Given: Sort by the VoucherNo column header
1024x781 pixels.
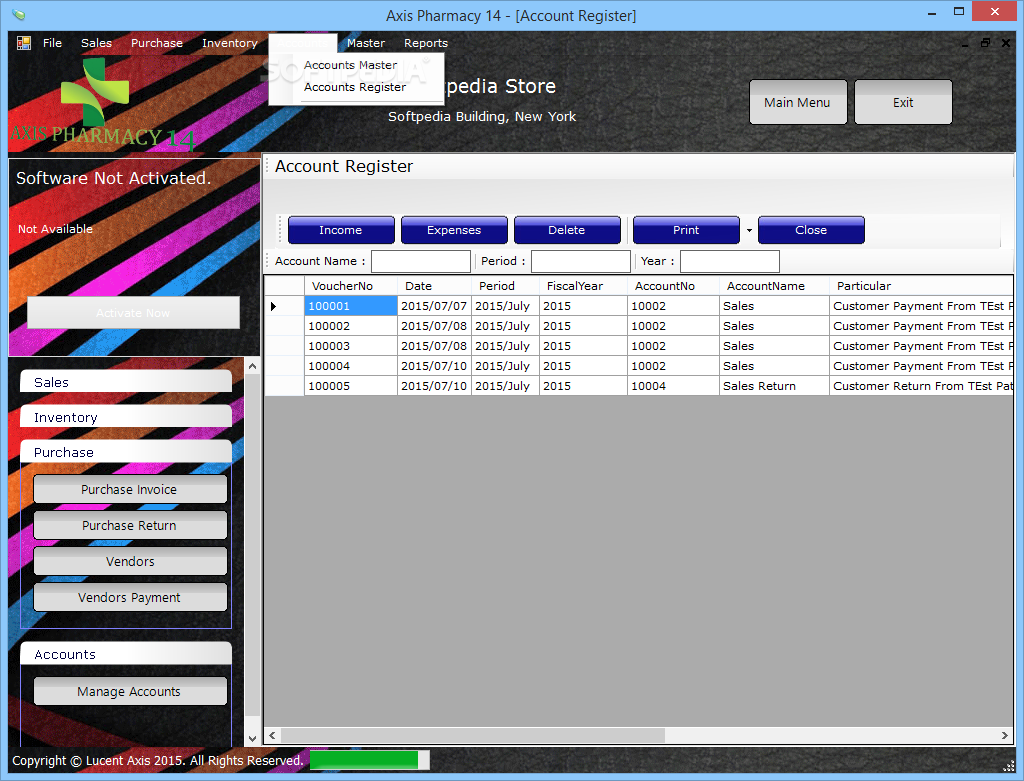Looking at the screenshot, I should coord(351,286).
